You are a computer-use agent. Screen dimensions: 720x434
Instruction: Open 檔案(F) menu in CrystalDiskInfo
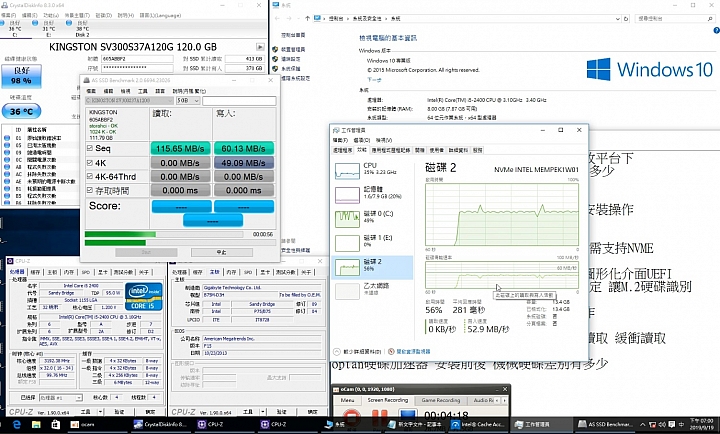pos(8,15)
